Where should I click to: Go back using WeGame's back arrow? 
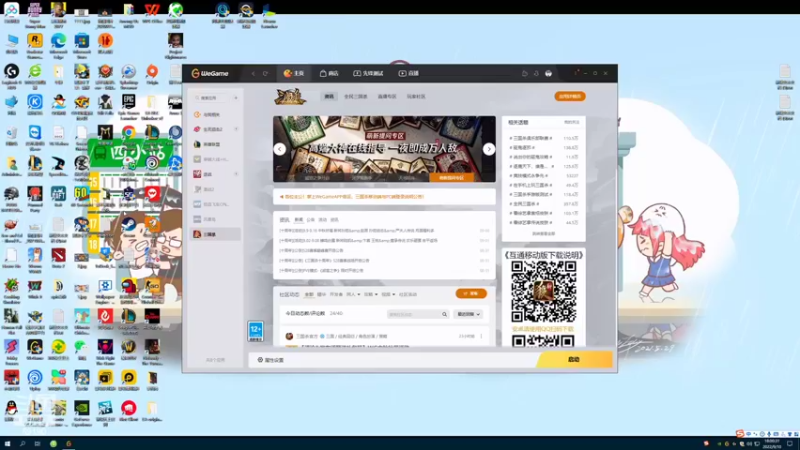pos(254,73)
